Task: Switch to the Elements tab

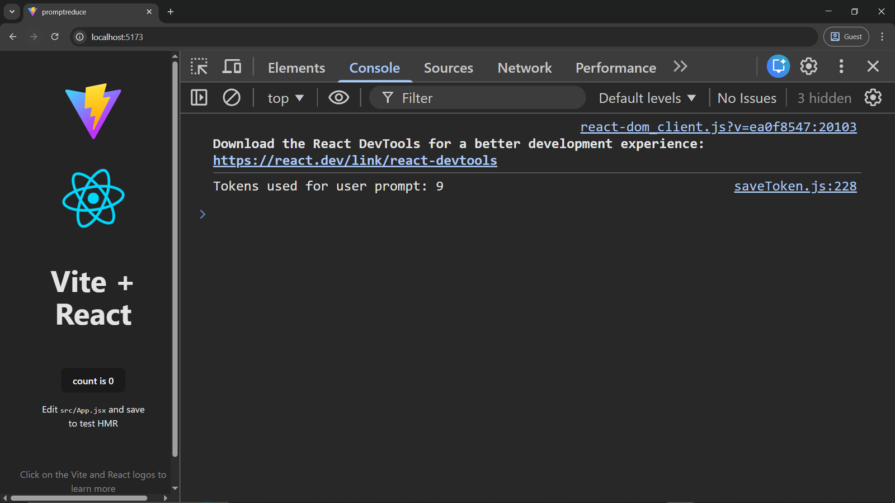Action: click(x=296, y=68)
